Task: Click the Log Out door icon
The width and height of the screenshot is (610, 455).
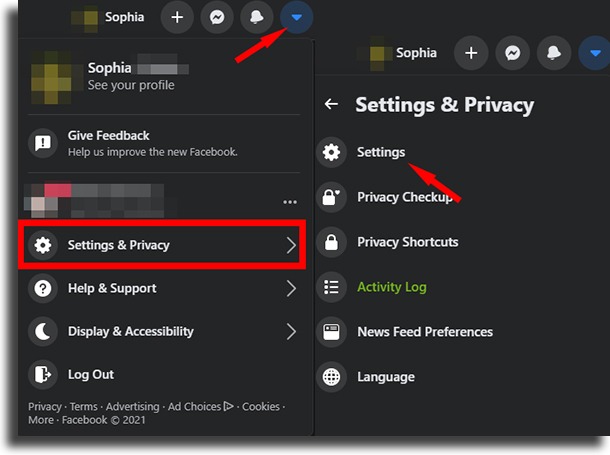Action: coord(43,374)
